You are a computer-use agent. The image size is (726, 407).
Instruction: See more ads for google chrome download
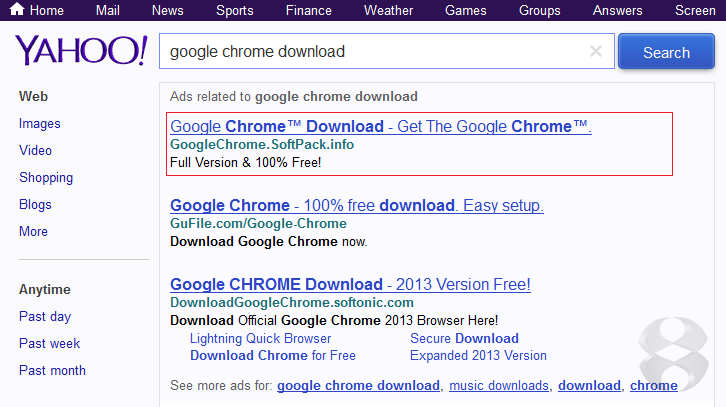[x=358, y=386]
